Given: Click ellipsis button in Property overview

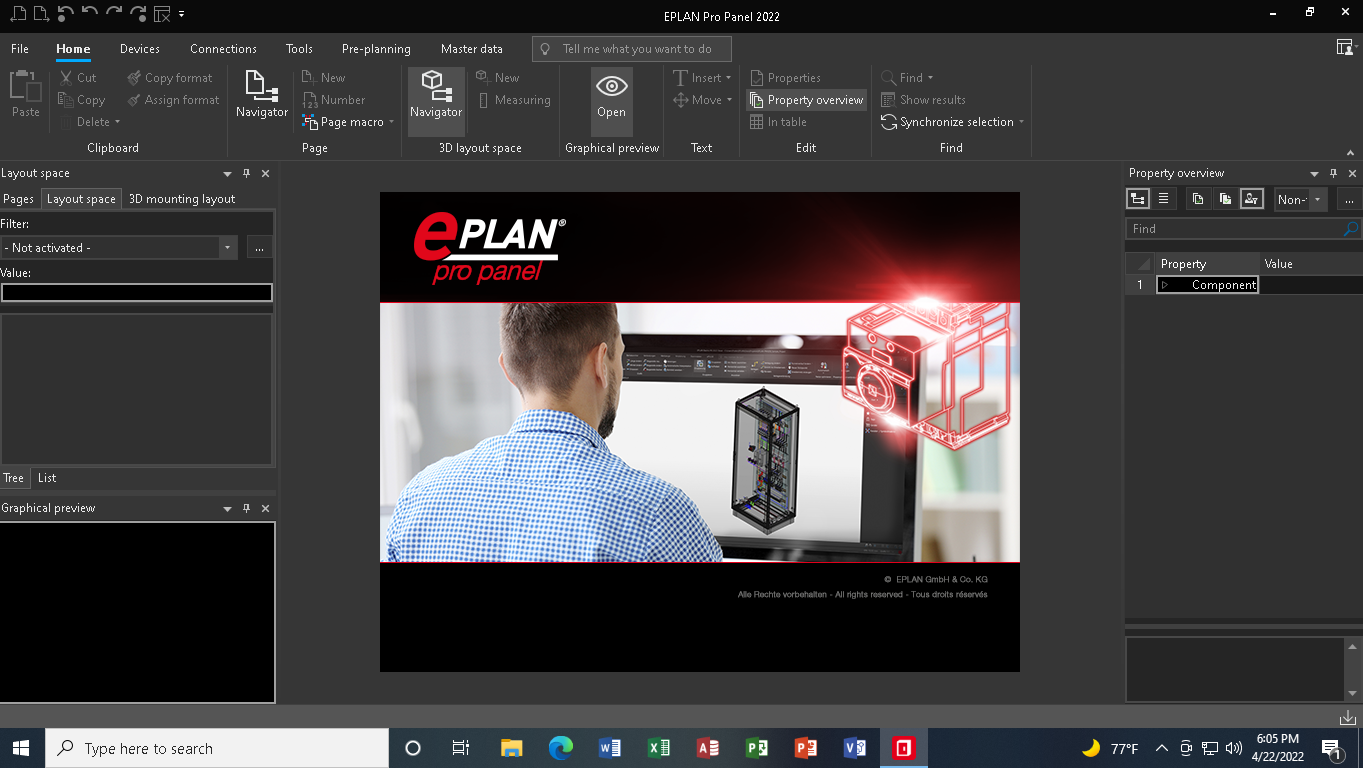Looking at the screenshot, I should click(x=1349, y=199).
